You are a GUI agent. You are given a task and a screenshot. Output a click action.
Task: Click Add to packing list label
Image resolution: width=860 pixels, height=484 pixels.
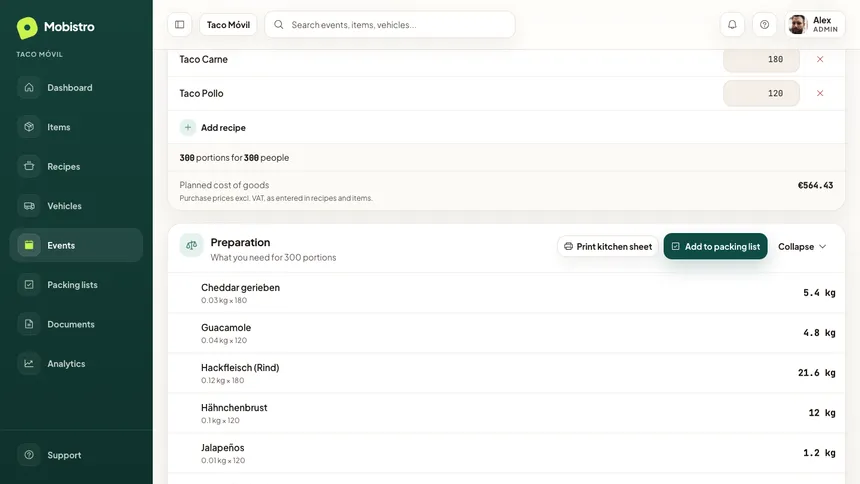(722, 246)
